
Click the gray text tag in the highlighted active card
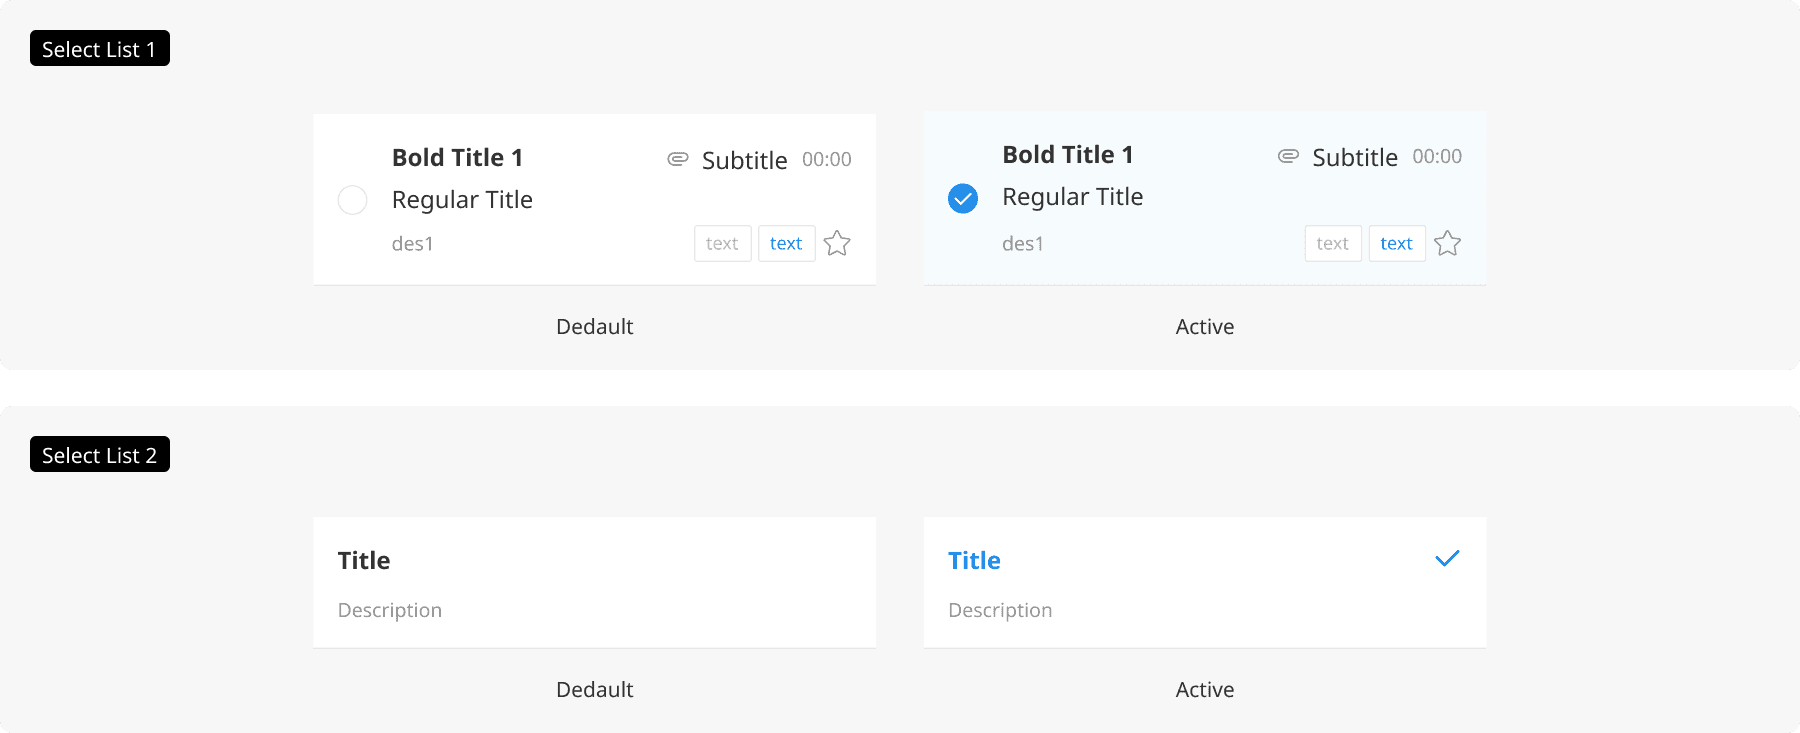1332,243
